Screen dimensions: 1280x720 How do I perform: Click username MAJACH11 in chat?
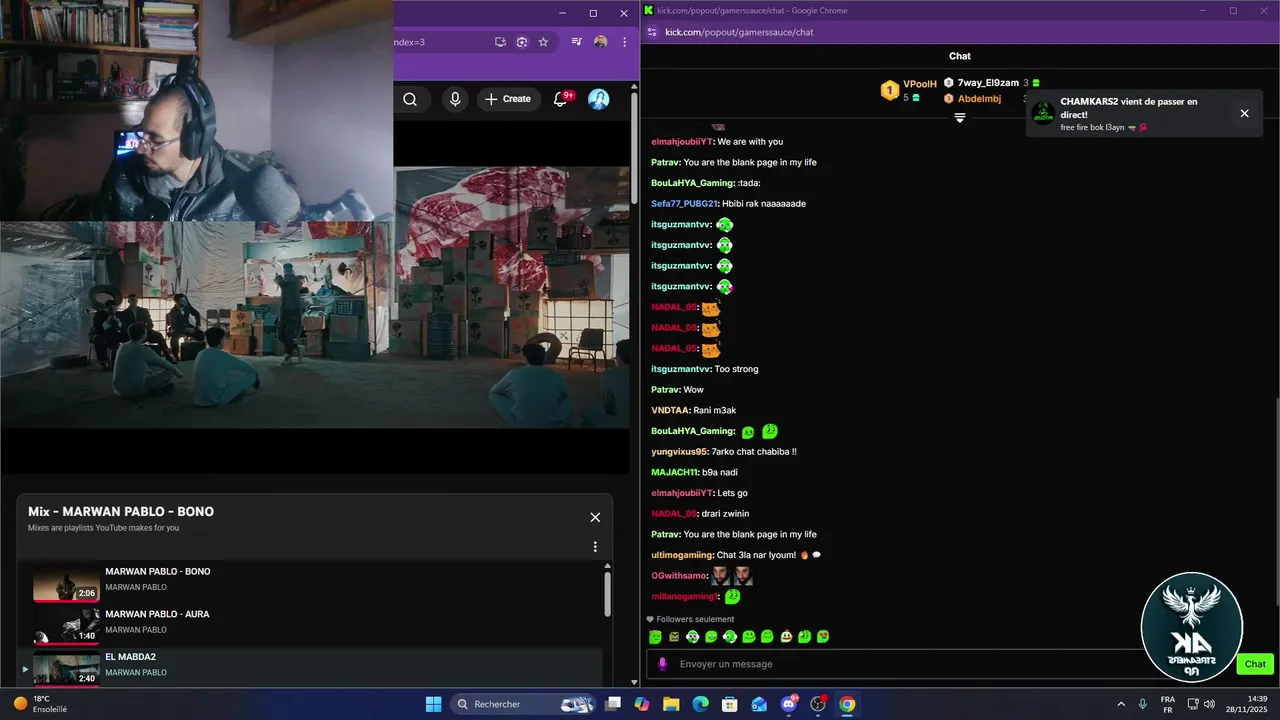click(674, 472)
